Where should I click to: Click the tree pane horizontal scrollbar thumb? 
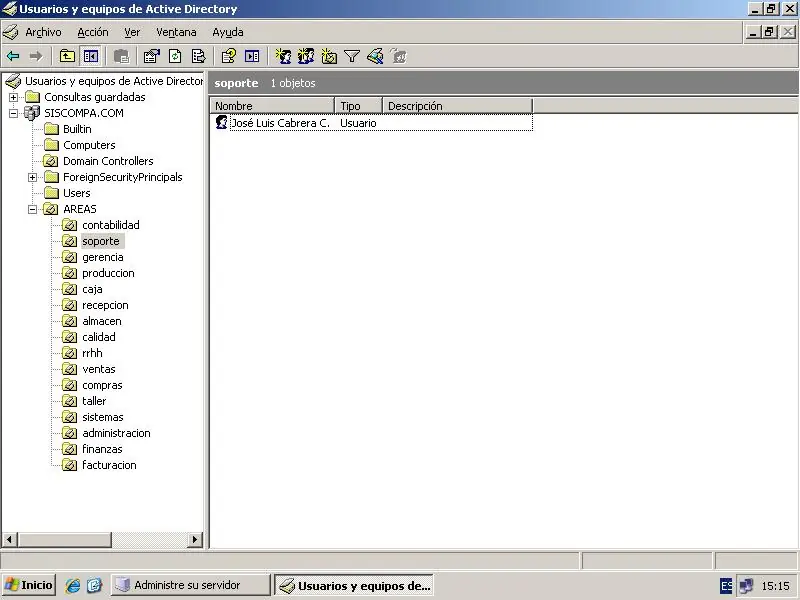(x=65, y=539)
